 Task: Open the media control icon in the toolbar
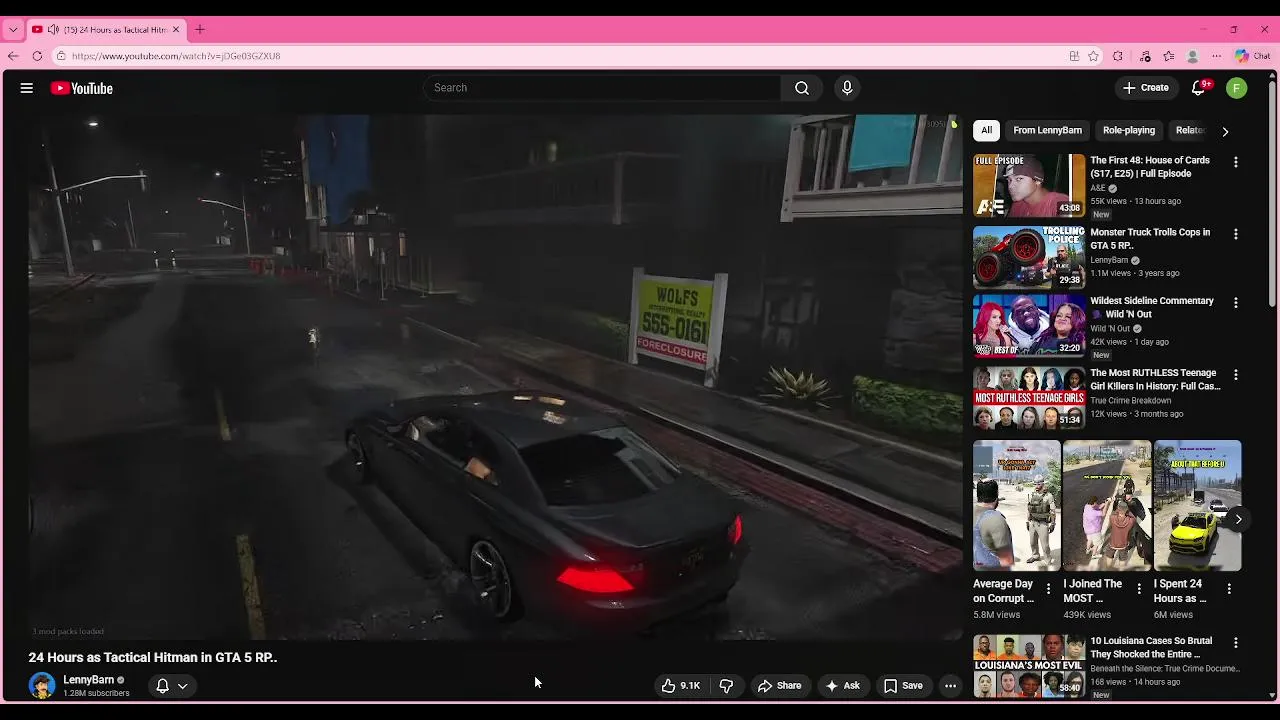click(1145, 56)
